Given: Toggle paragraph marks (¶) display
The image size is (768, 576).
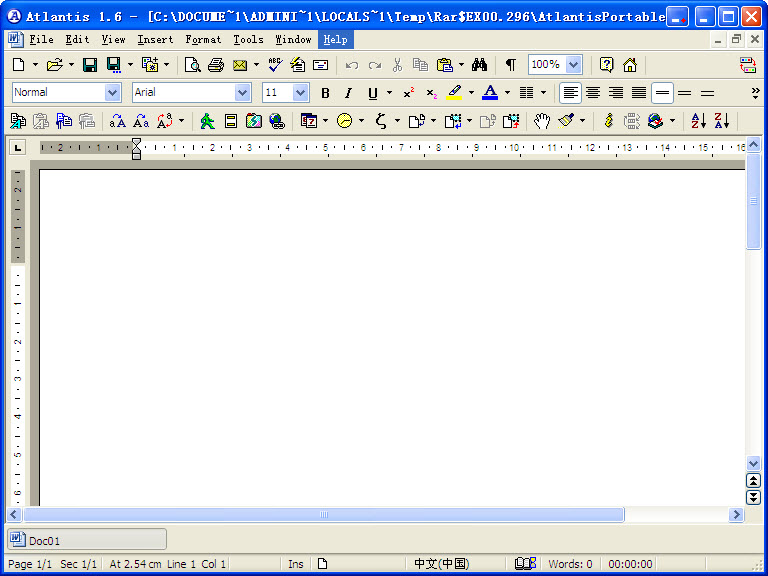Looking at the screenshot, I should (510, 65).
